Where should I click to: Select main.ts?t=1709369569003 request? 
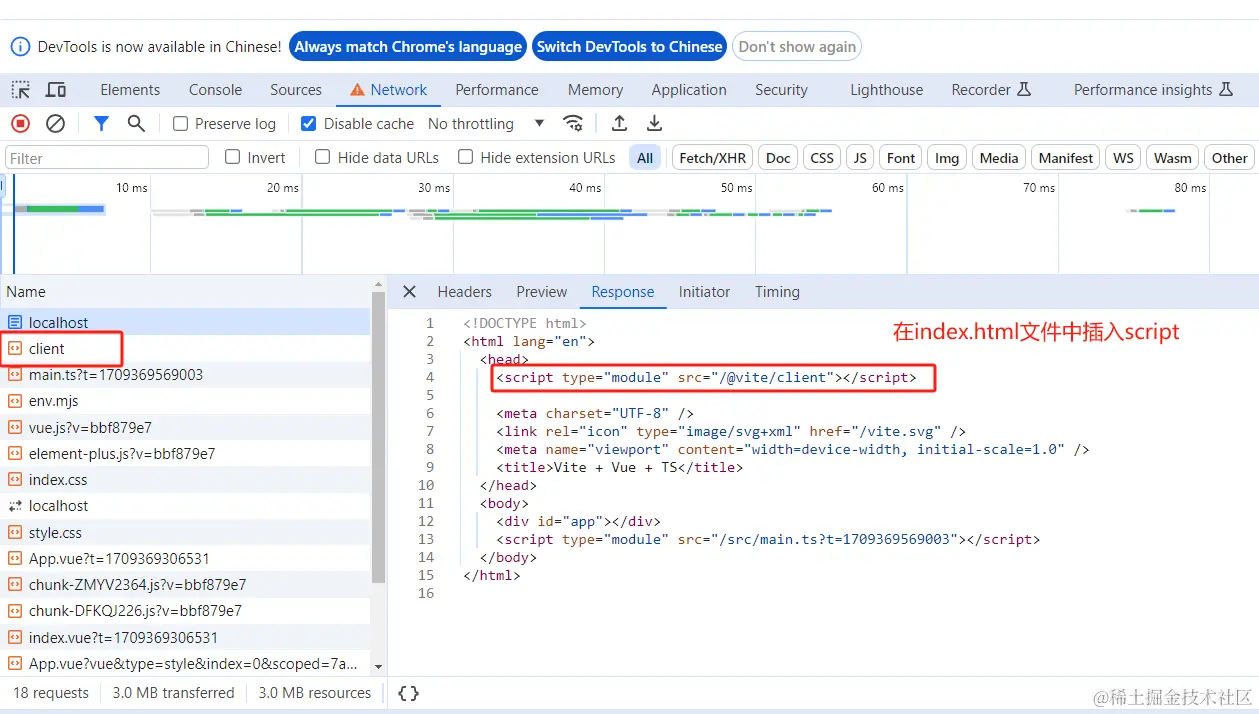pyautogui.click(x=185, y=375)
